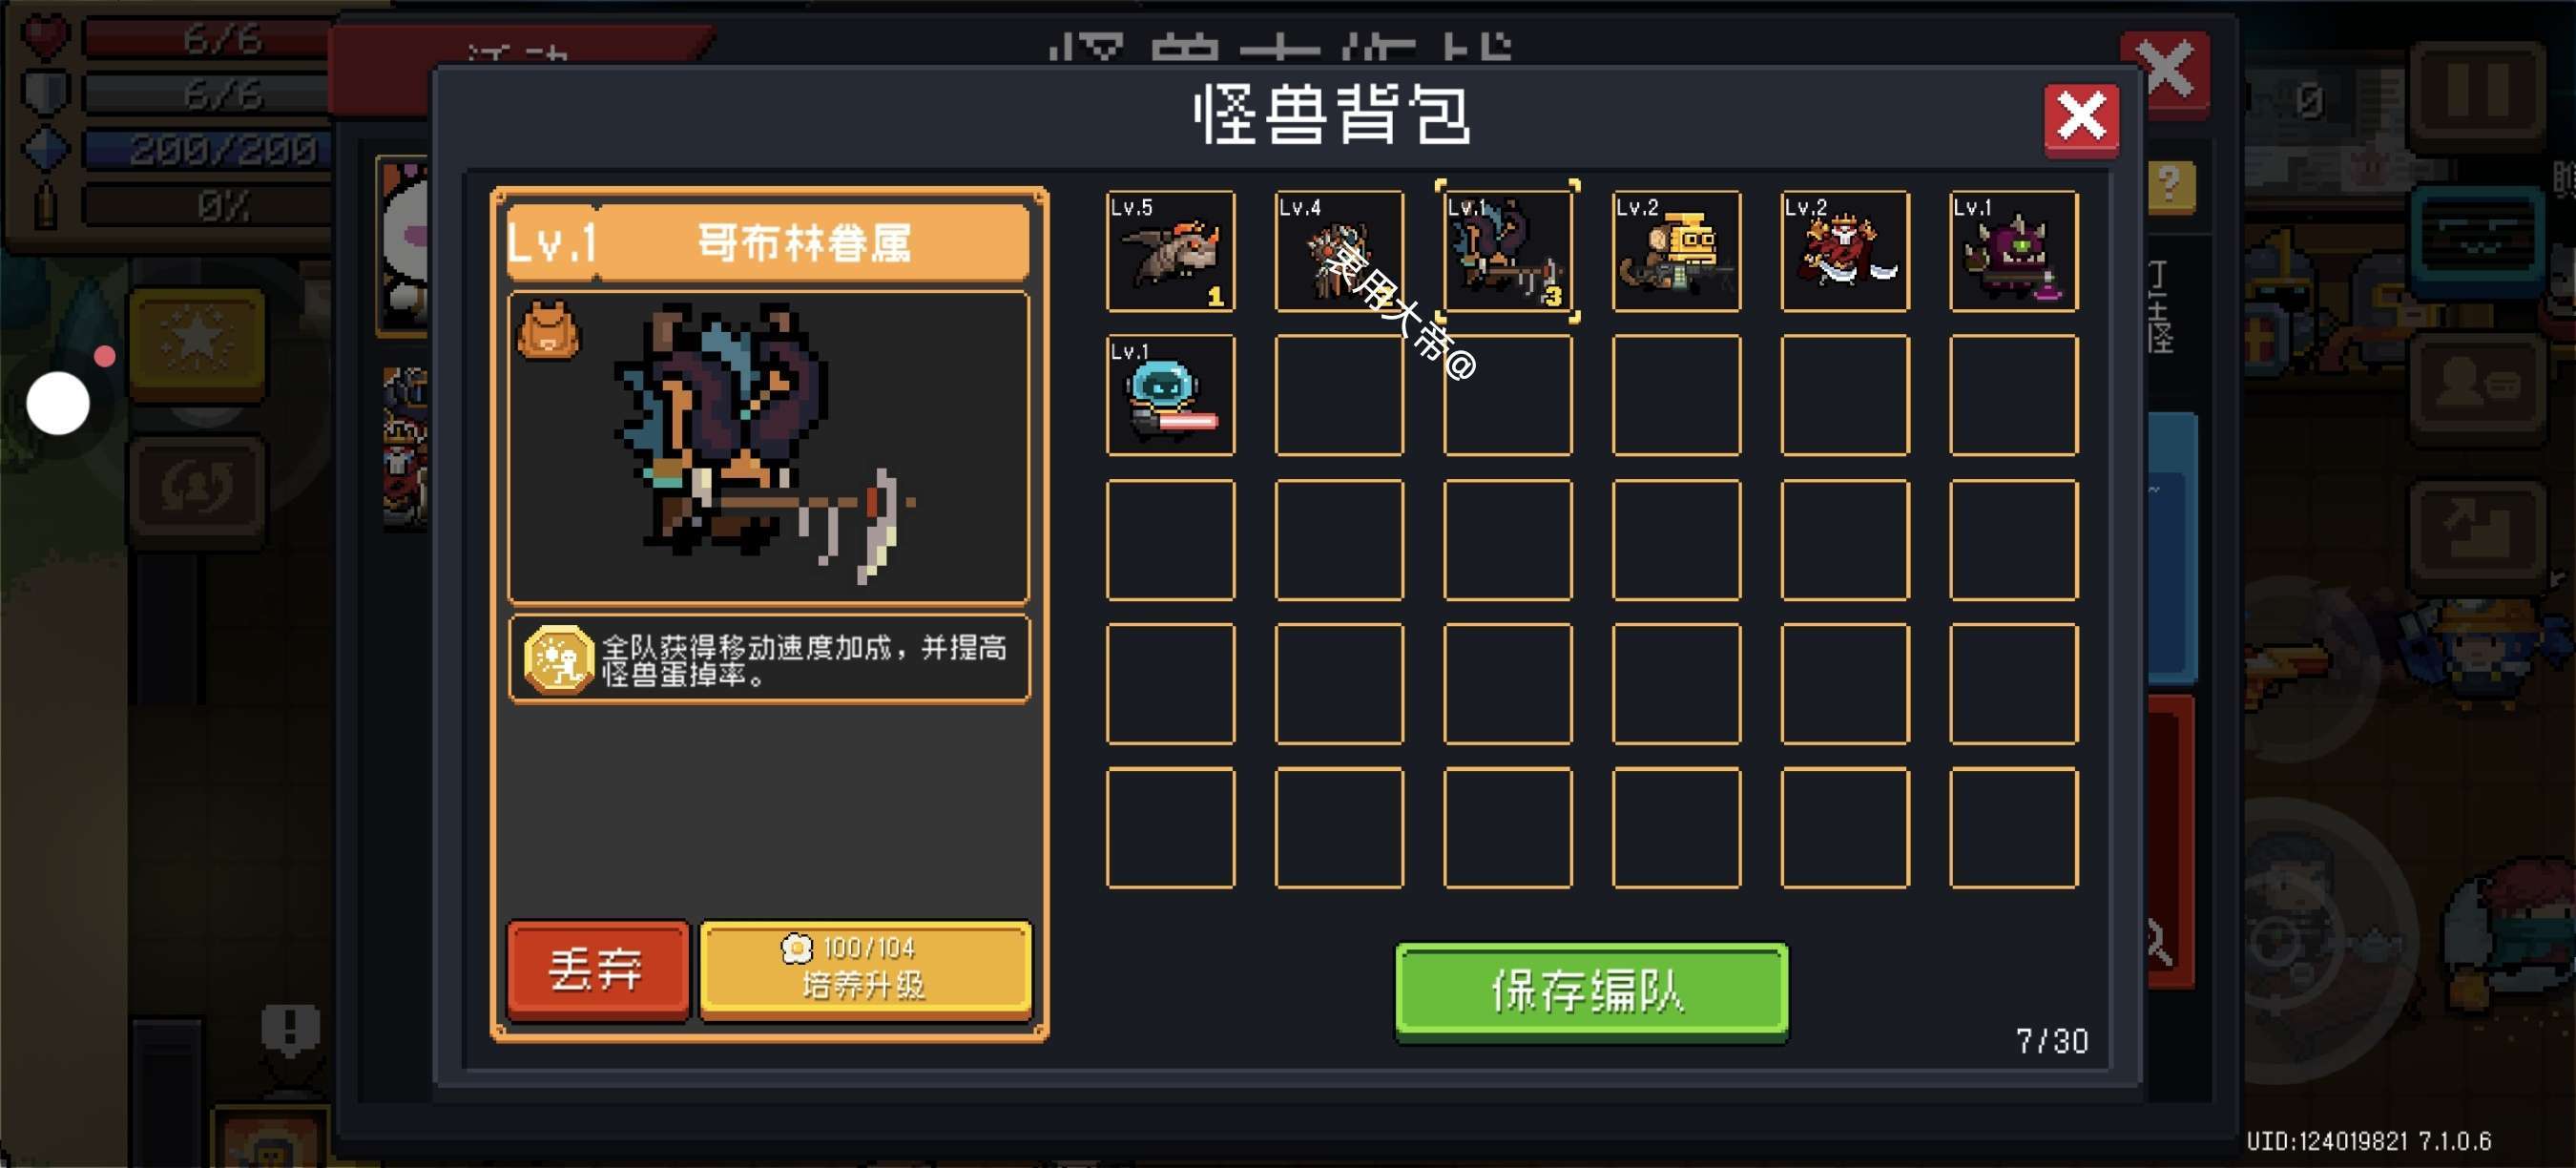Image resolution: width=2576 pixels, height=1168 pixels.
Task: Click the question mark help icon
Action: pyautogui.click(x=2171, y=186)
